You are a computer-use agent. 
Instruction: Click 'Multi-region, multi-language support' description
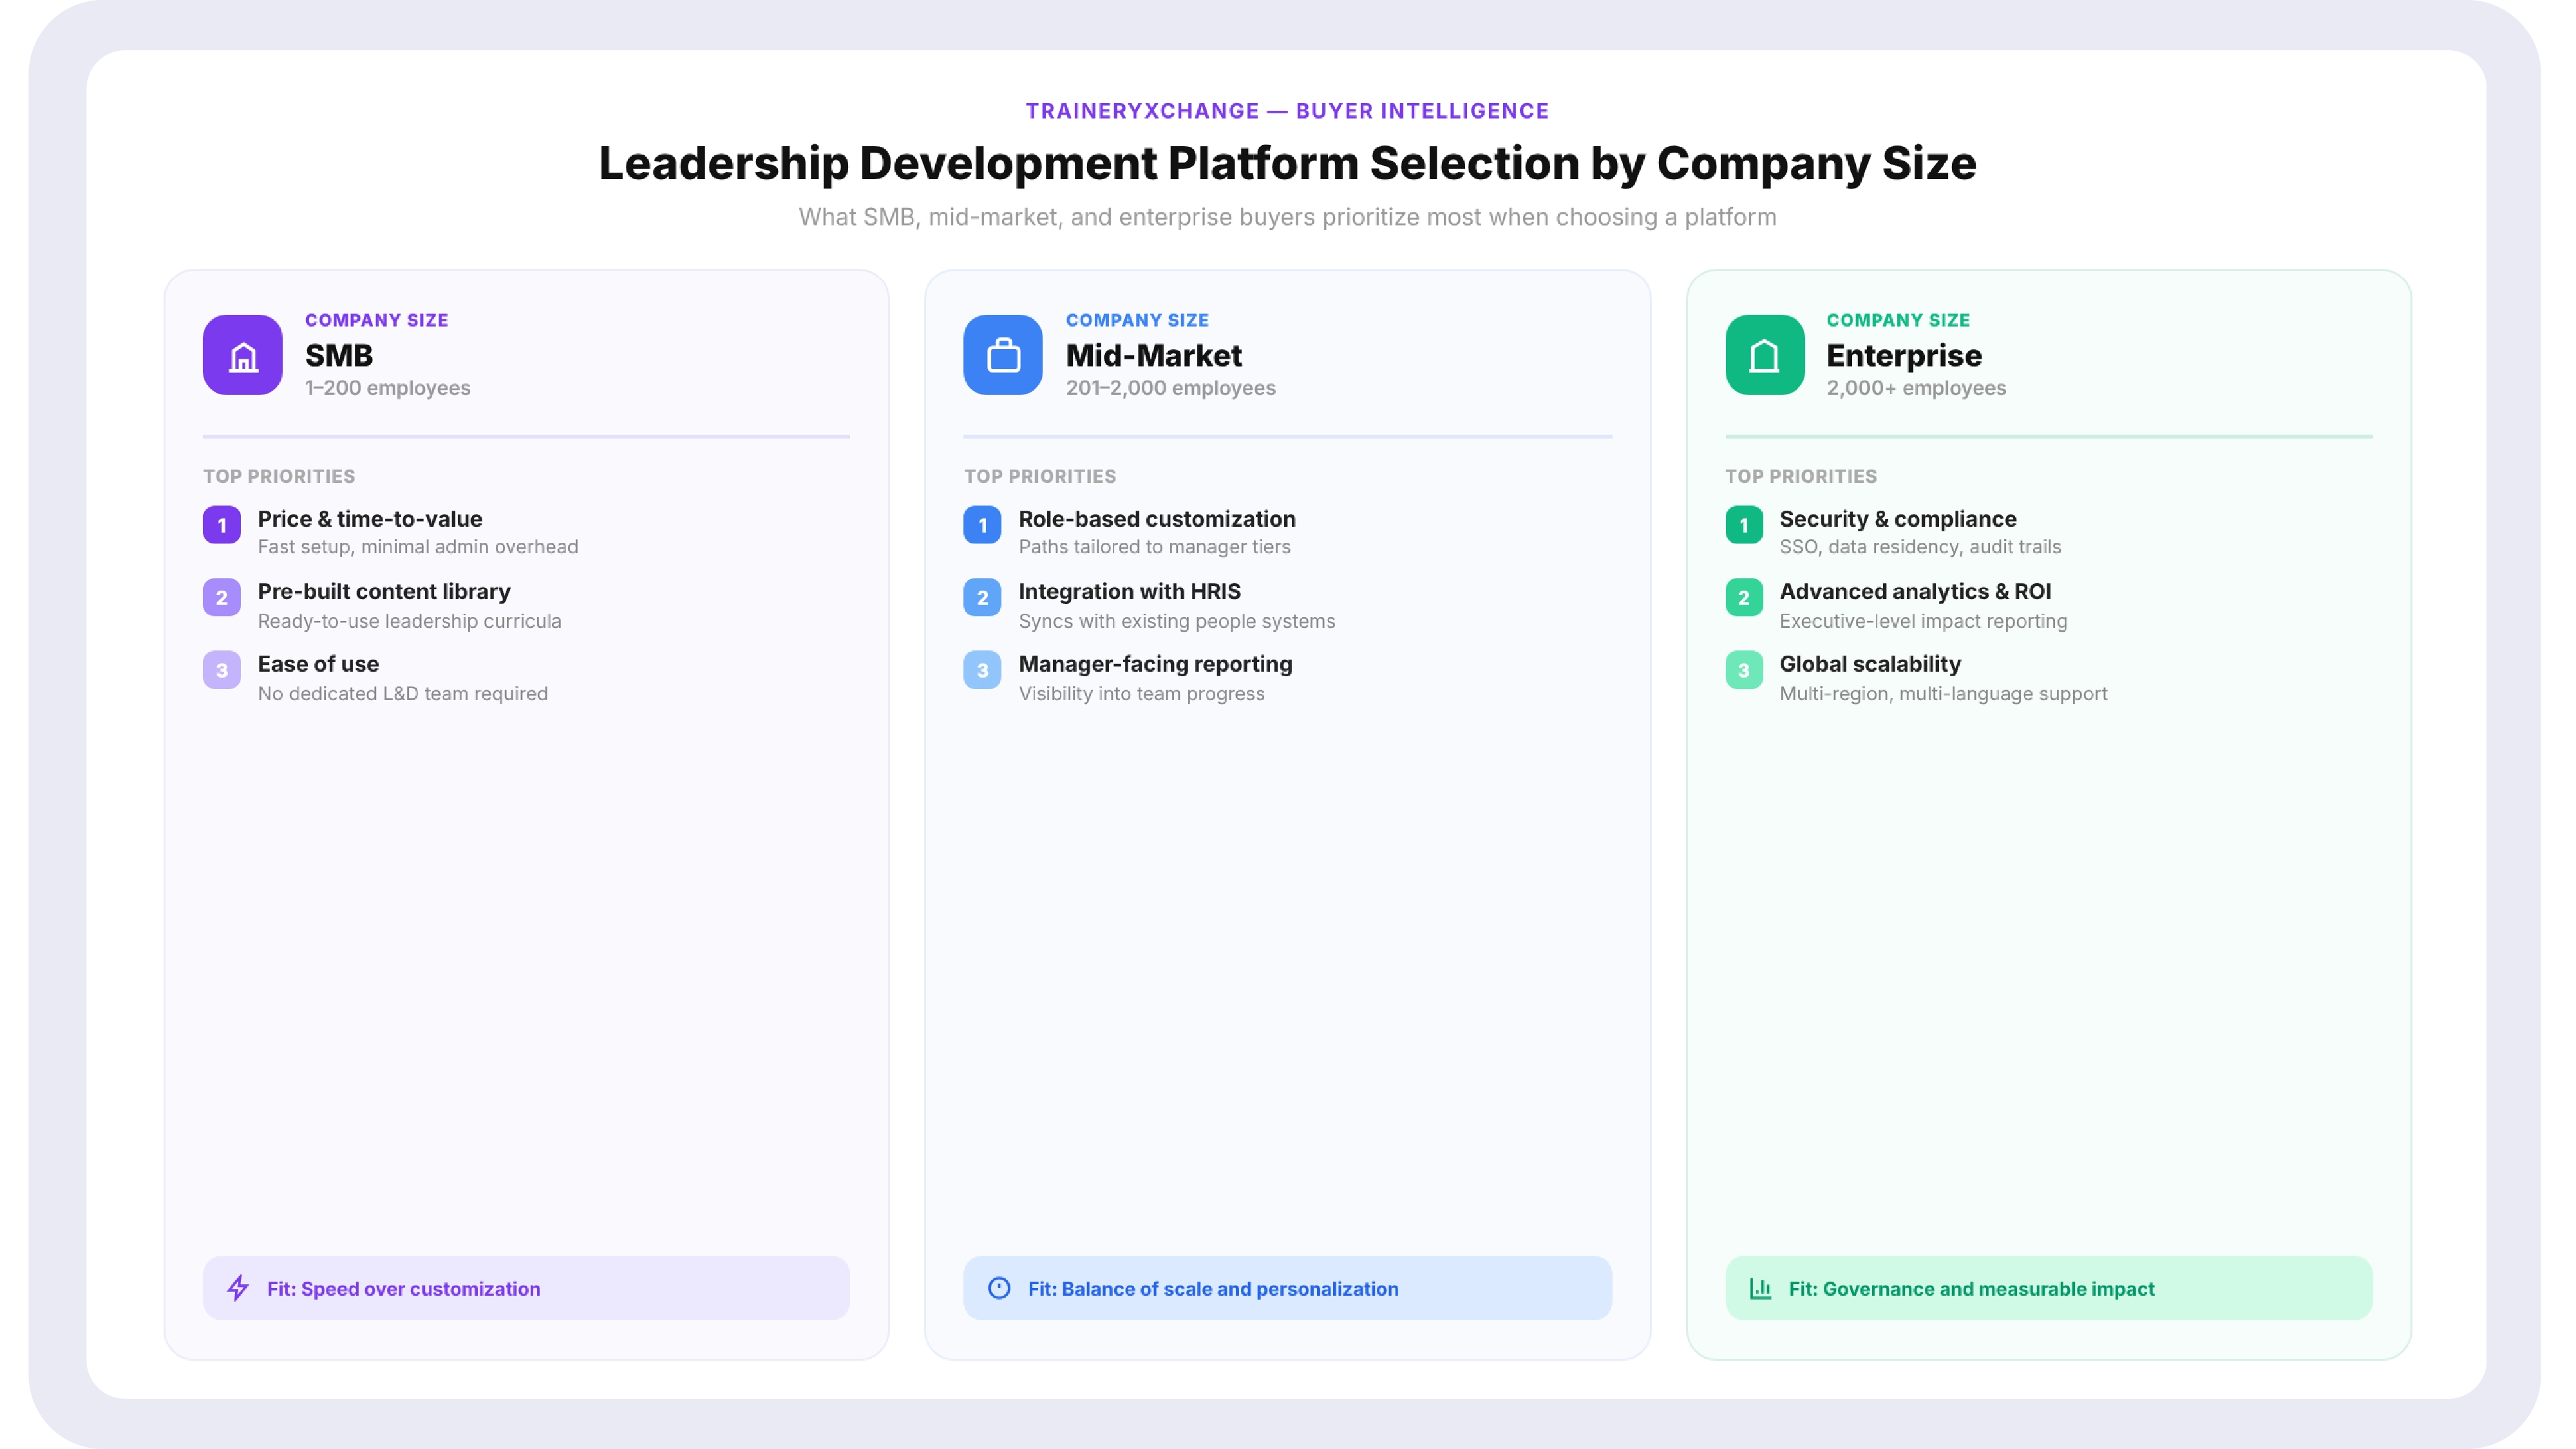1943,694
